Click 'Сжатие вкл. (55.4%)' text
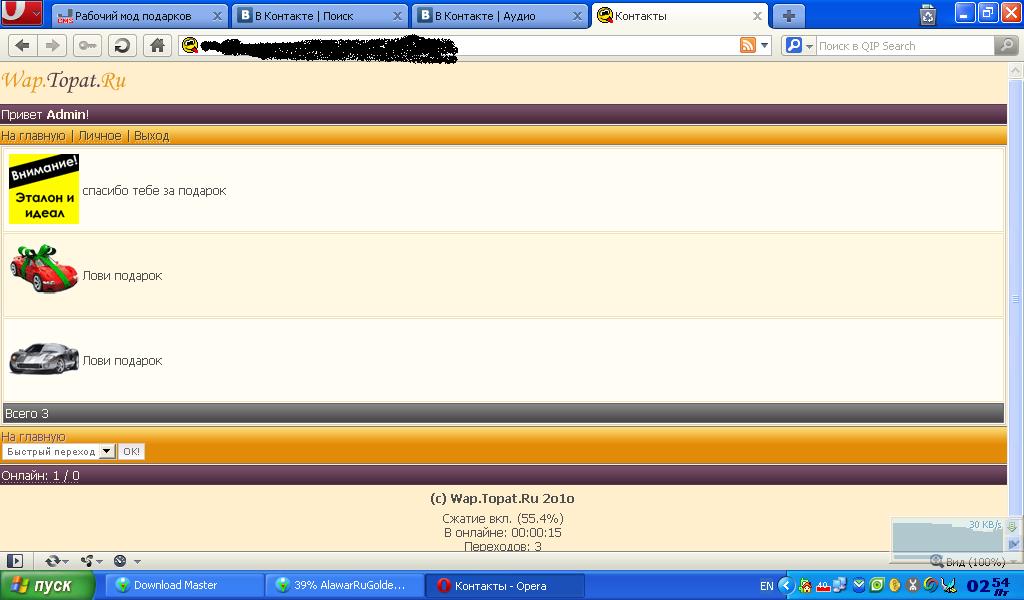1024x600 pixels. tap(503, 518)
